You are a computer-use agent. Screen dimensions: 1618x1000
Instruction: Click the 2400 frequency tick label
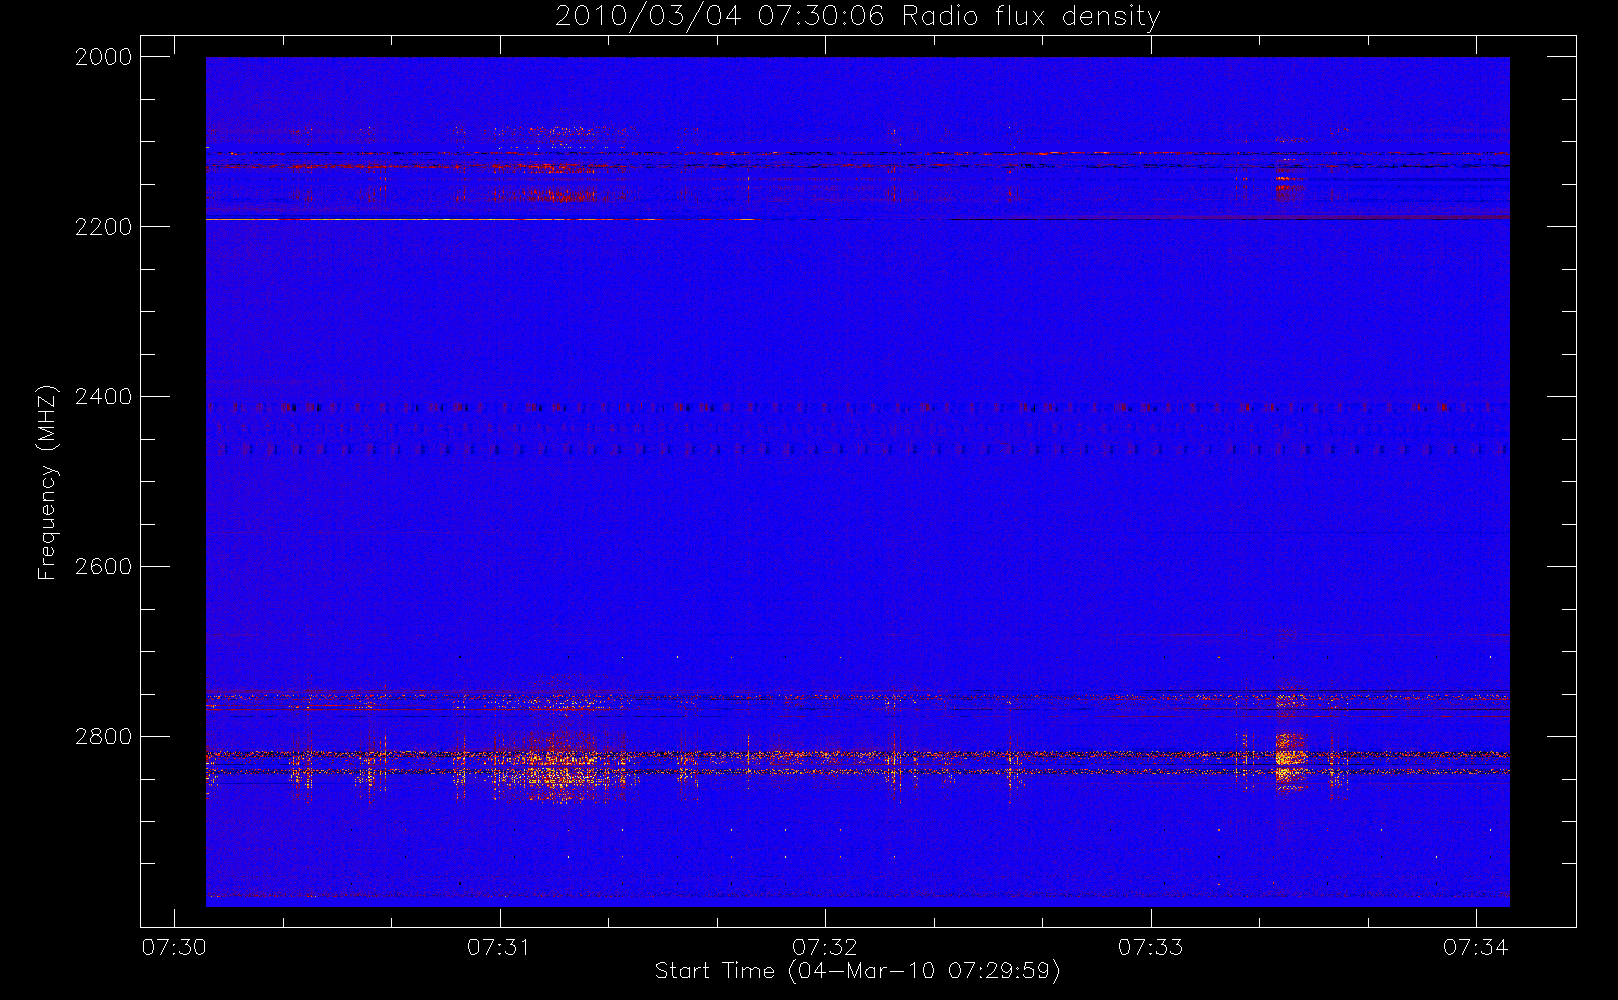point(104,397)
